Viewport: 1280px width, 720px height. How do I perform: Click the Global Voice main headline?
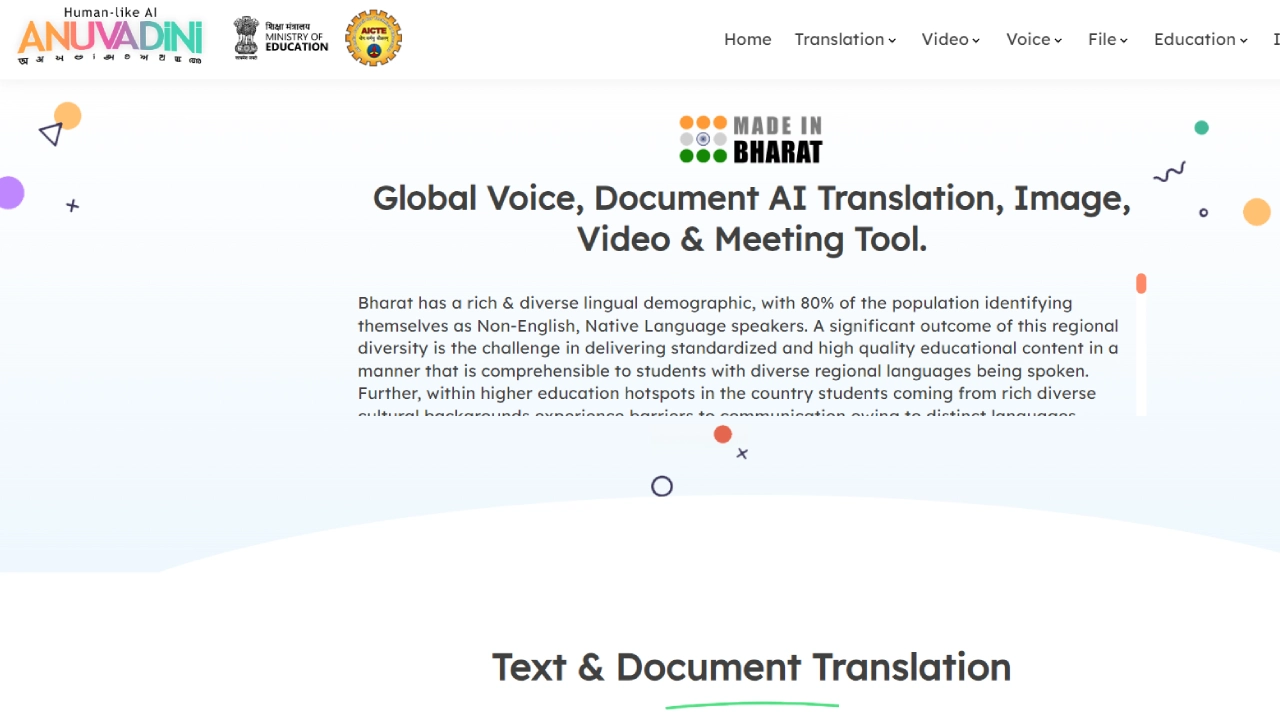point(751,218)
